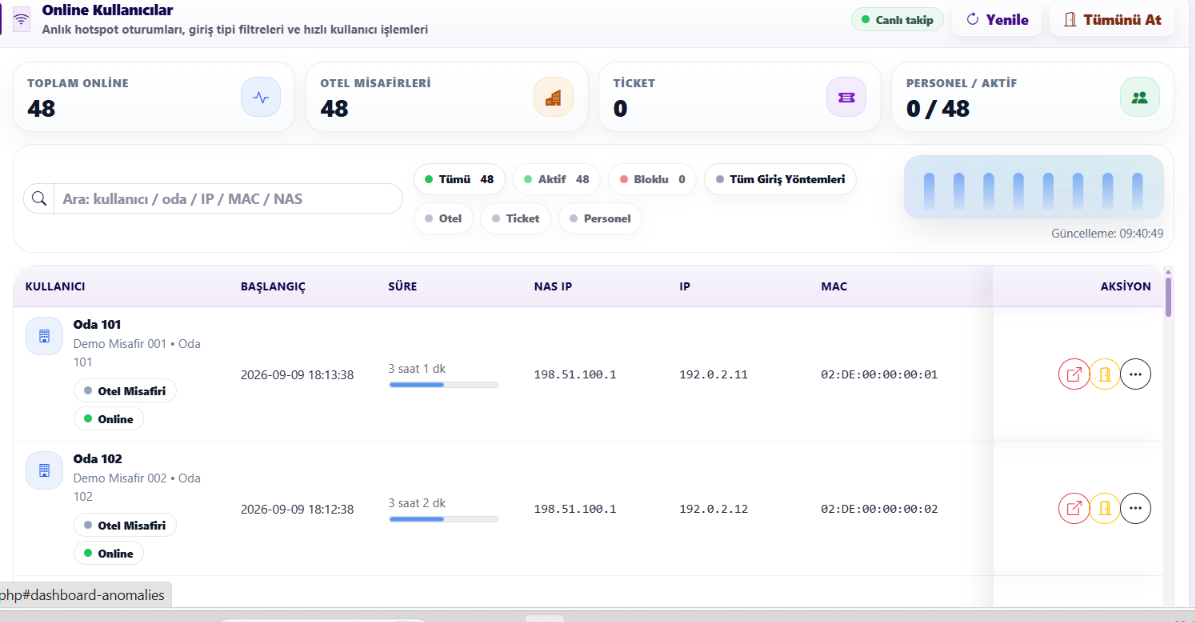The height and width of the screenshot is (622, 1195).
Task: Click the building icon next to Oda 101
Action: (44, 336)
